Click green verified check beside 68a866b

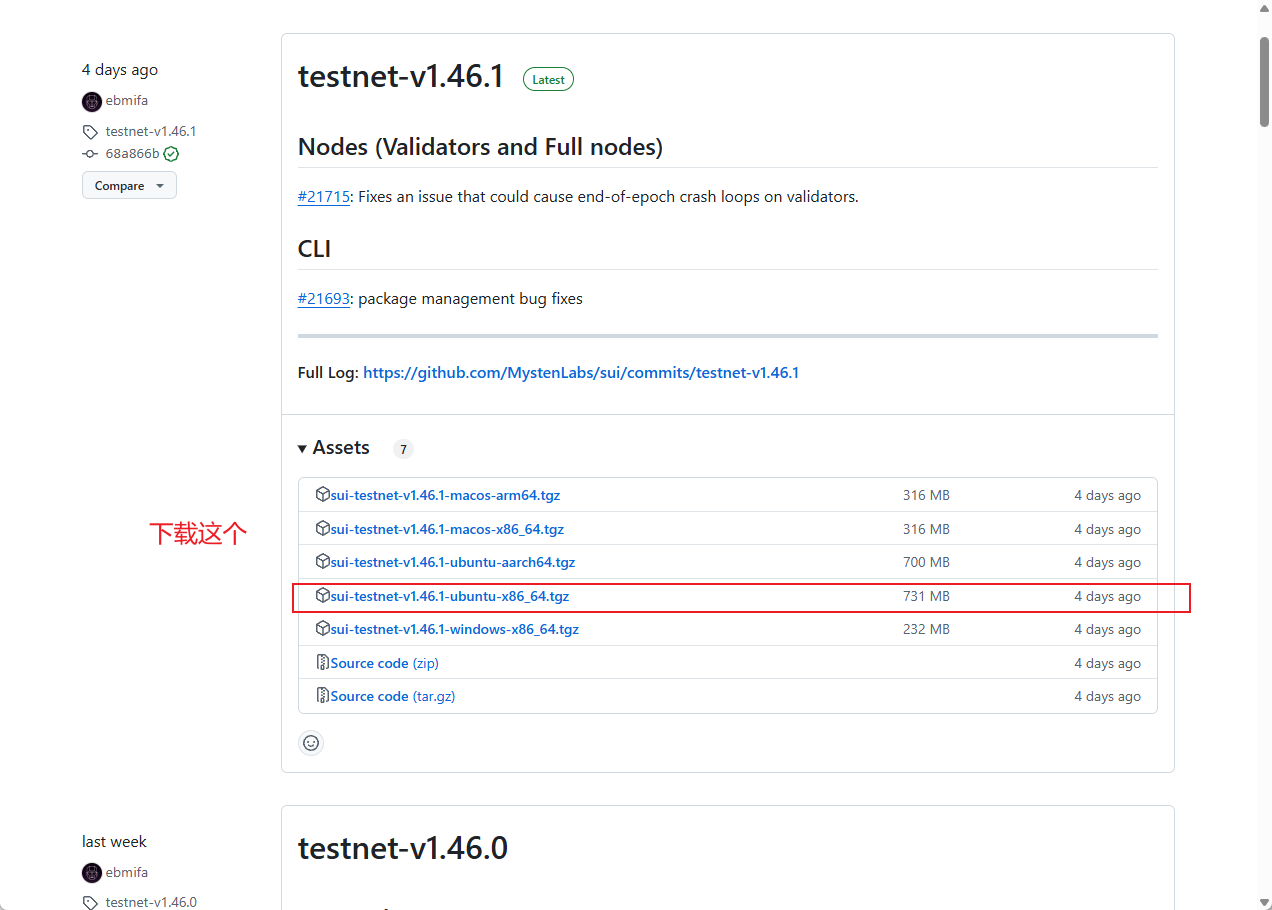171,154
